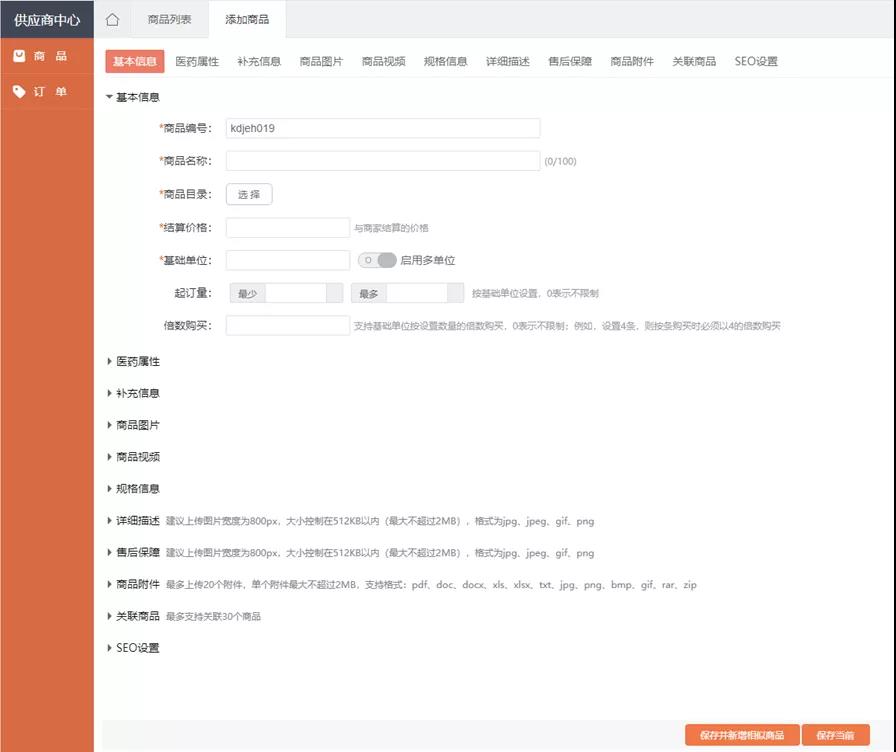Image resolution: width=896 pixels, height=752 pixels.
Task: Expand the 商品图片 section
Action: [x=133, y=425]
